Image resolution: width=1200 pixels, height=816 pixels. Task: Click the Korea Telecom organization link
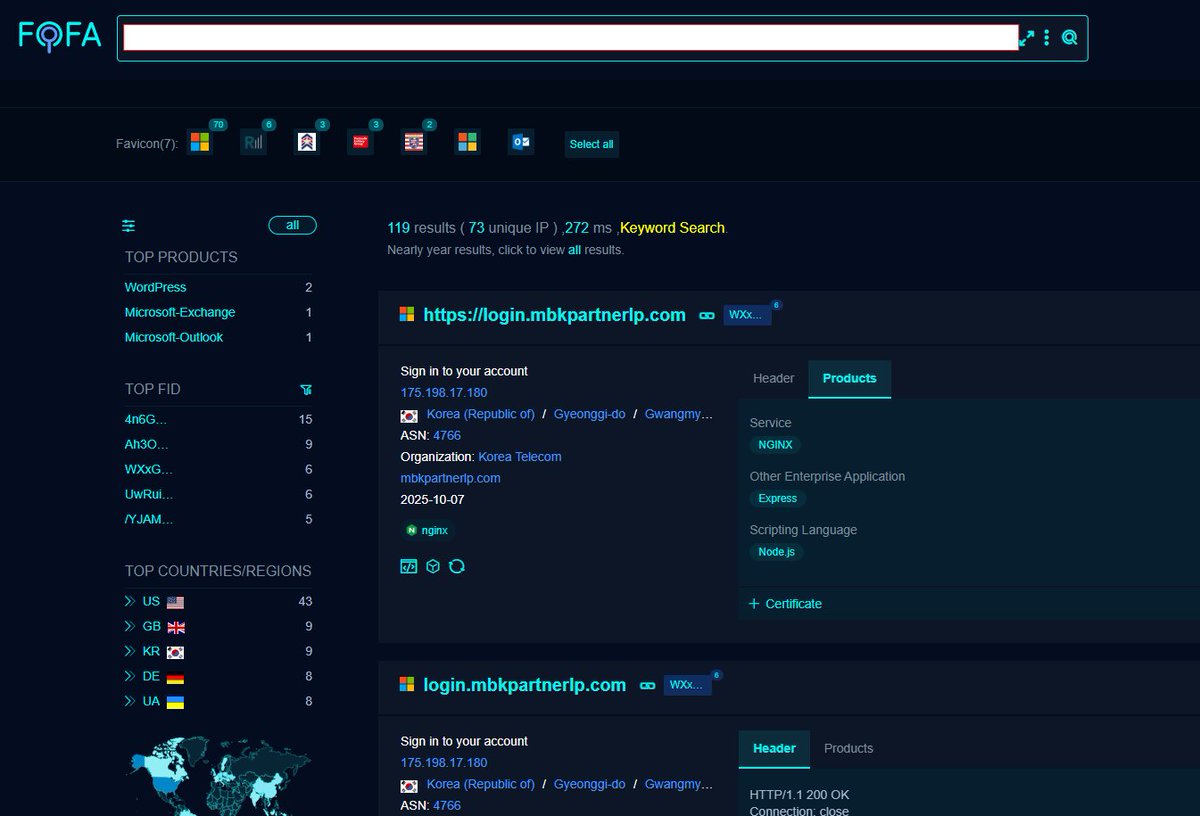[520, 456]
